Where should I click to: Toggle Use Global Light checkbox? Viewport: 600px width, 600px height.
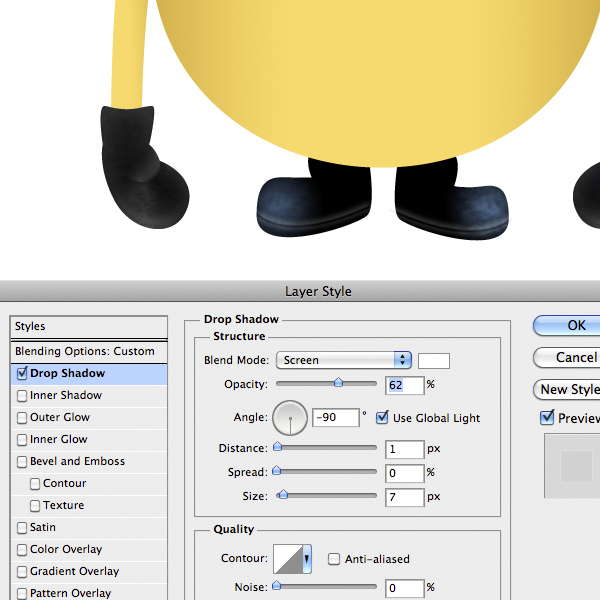click(382, 418)
